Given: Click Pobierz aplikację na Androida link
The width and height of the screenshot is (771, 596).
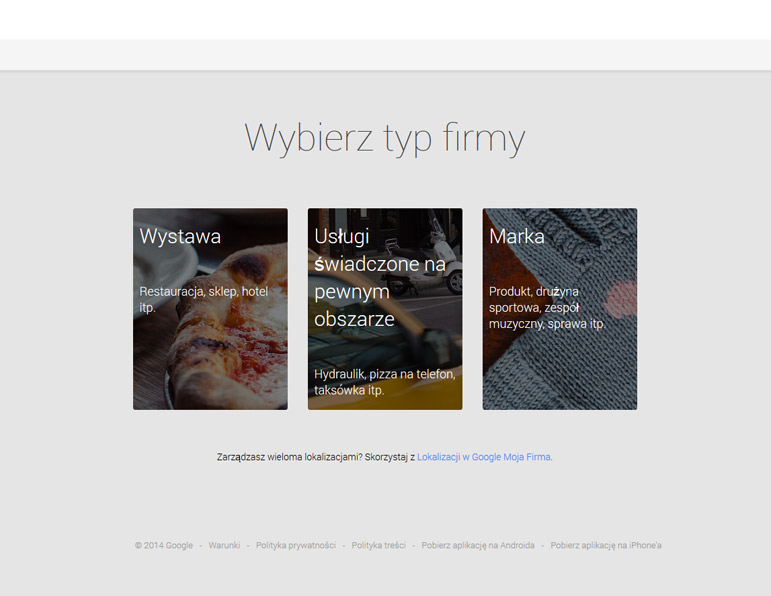Looking at the screenshot, I should (x=478, y=545).
